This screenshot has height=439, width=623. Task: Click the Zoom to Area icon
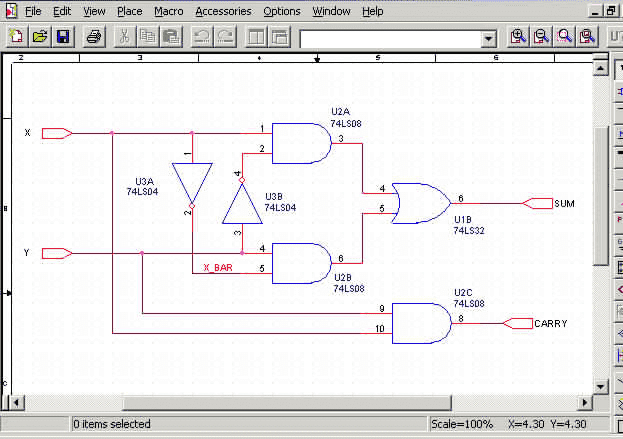coord(564,37)
